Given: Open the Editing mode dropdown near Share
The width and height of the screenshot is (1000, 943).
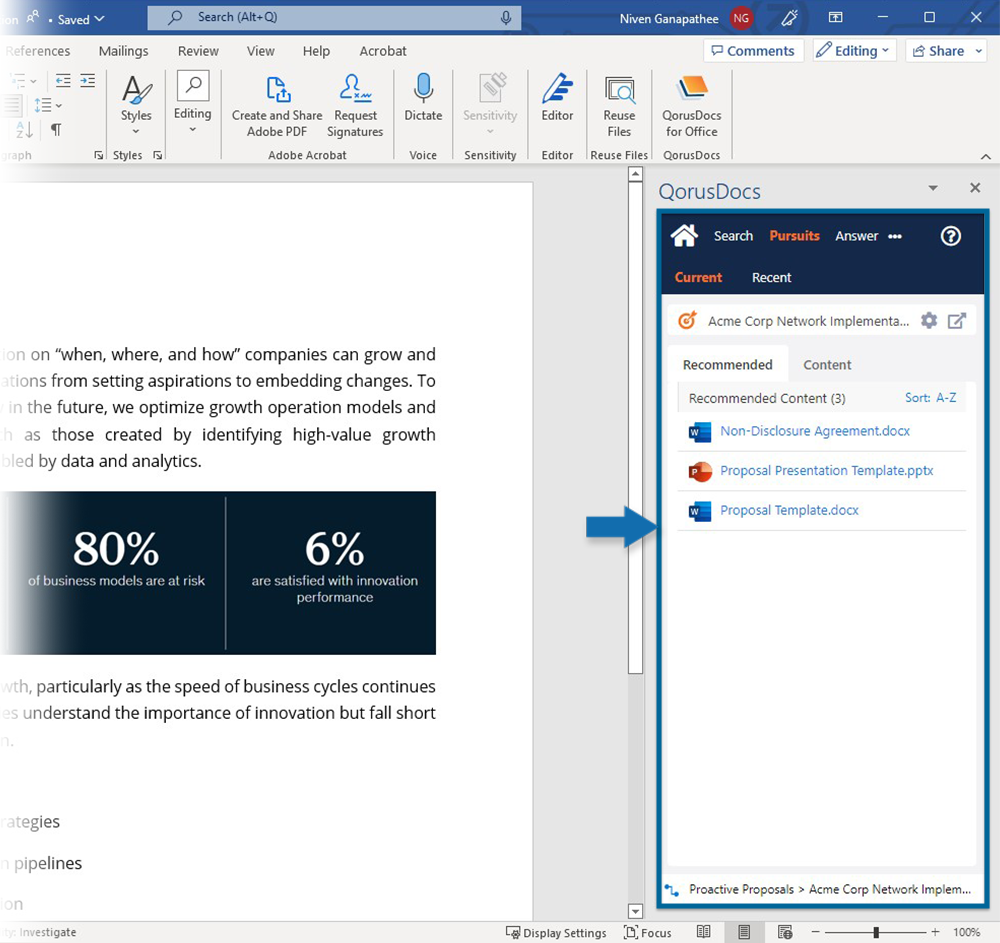Looking at the screenshot, I should (855, 51).
